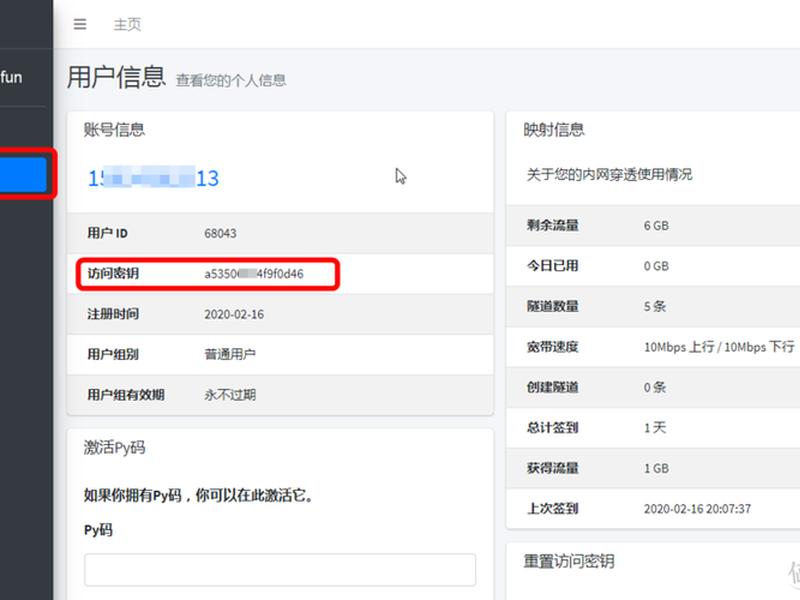Click the 注册时间 label
This screenshot has height=600, width=800.
(x=113, y=314)
